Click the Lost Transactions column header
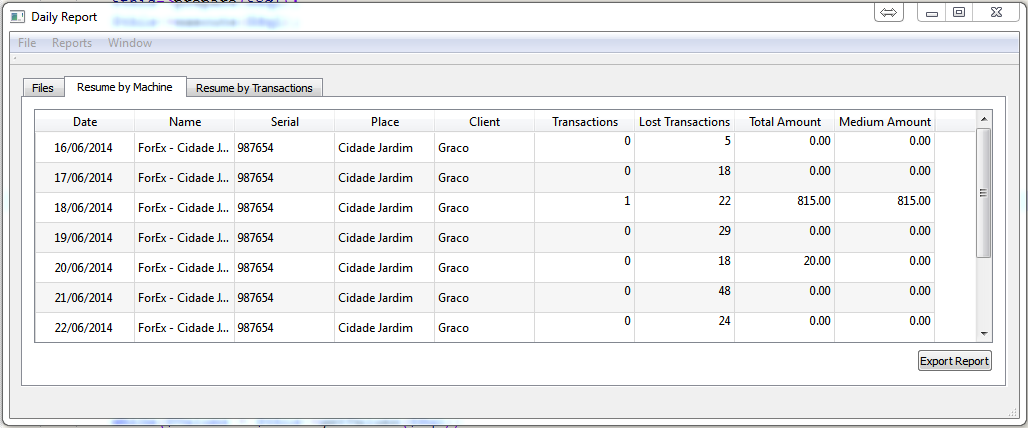 click(684, 122)
